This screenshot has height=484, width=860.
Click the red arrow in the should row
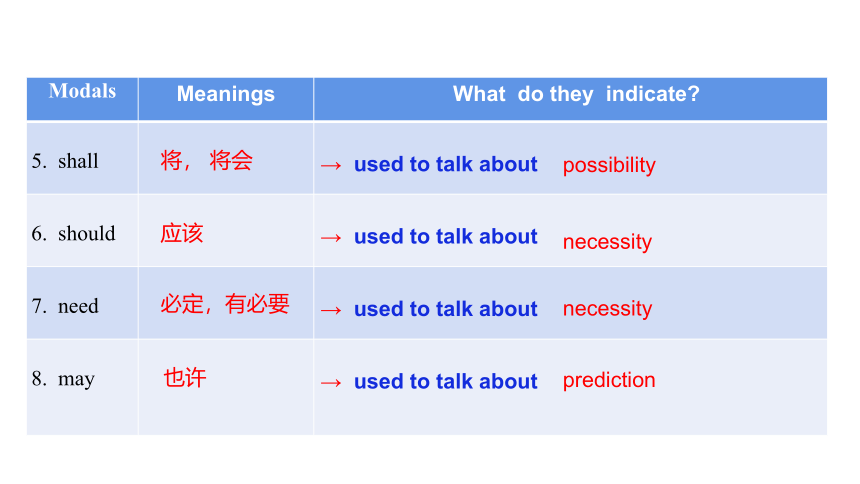pos(331,238)
